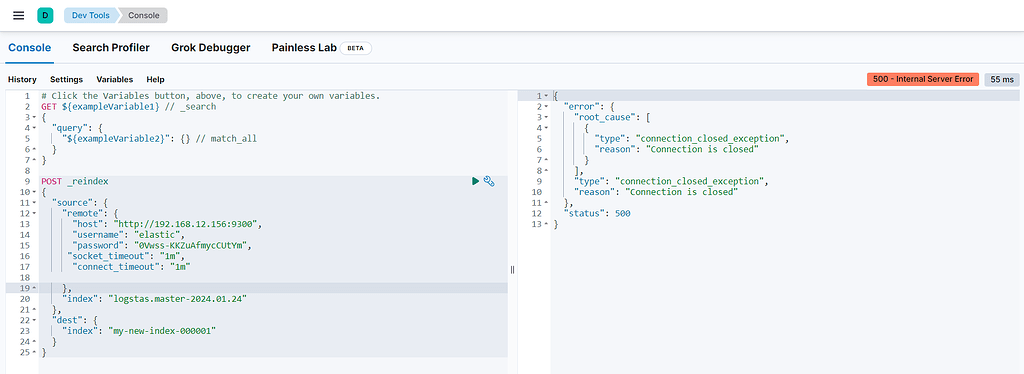Screen dimensions: 1024x374
Task: Open the Grok Debugger tab
Action: pyautogui.click(x=210, y=48)
